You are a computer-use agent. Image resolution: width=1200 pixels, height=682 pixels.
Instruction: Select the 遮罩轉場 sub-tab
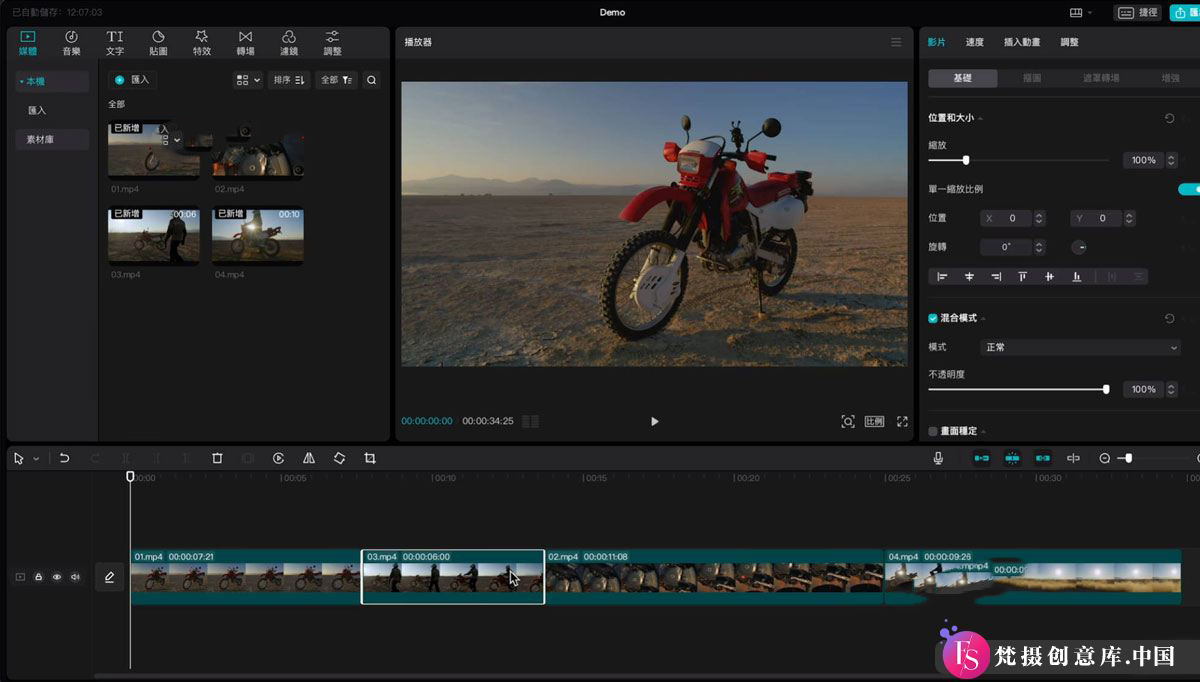tap(1101, 78)
